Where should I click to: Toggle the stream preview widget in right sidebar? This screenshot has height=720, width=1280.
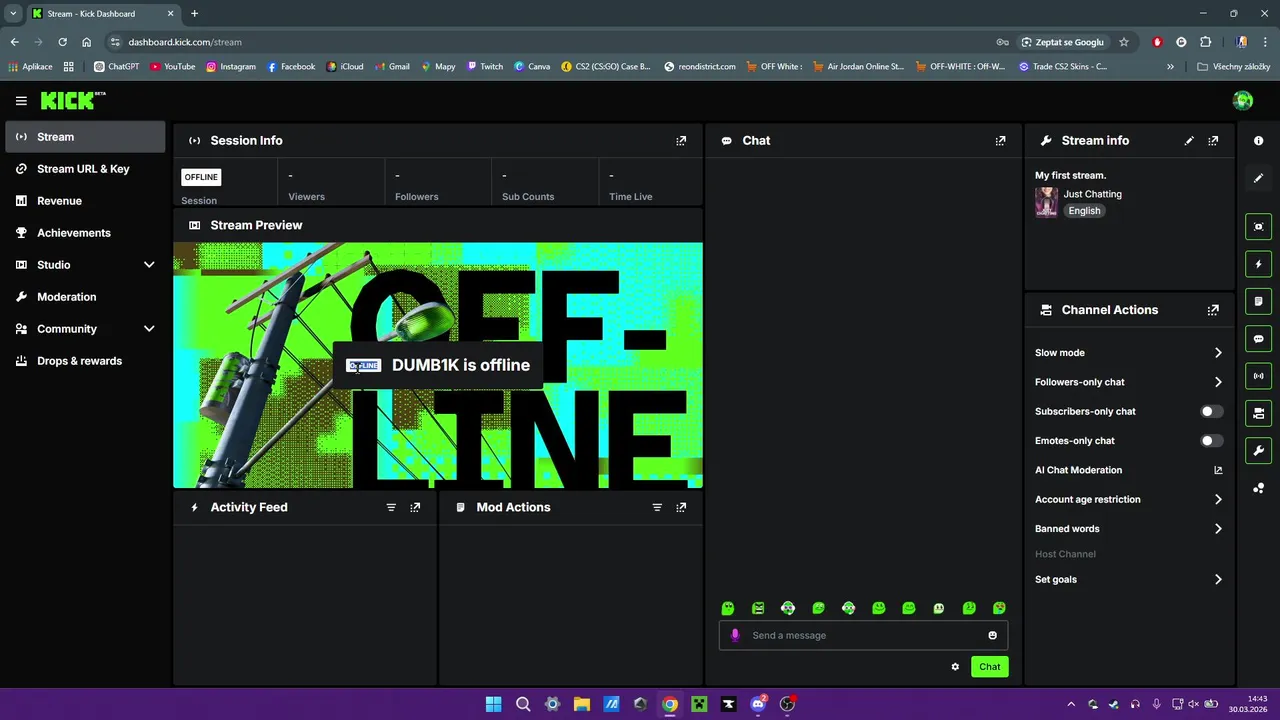(x=1258, y=227)
